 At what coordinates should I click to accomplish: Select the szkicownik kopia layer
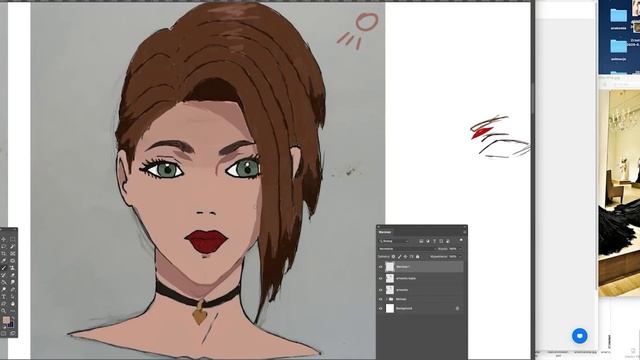[x=406, y=278]
